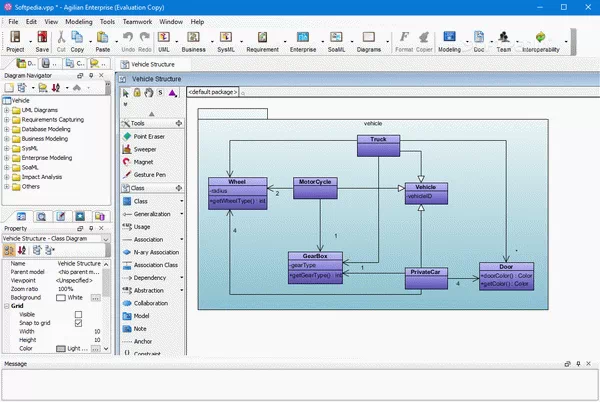
Task: Open the Project toolbar button
Action: coord(15,41)
